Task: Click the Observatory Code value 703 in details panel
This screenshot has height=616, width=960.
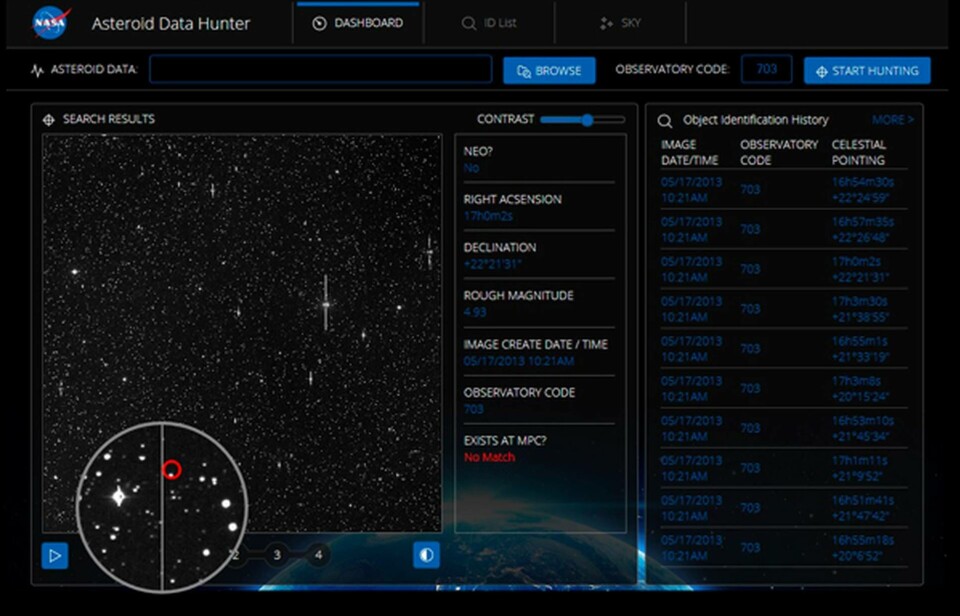Action: (473, 409)
